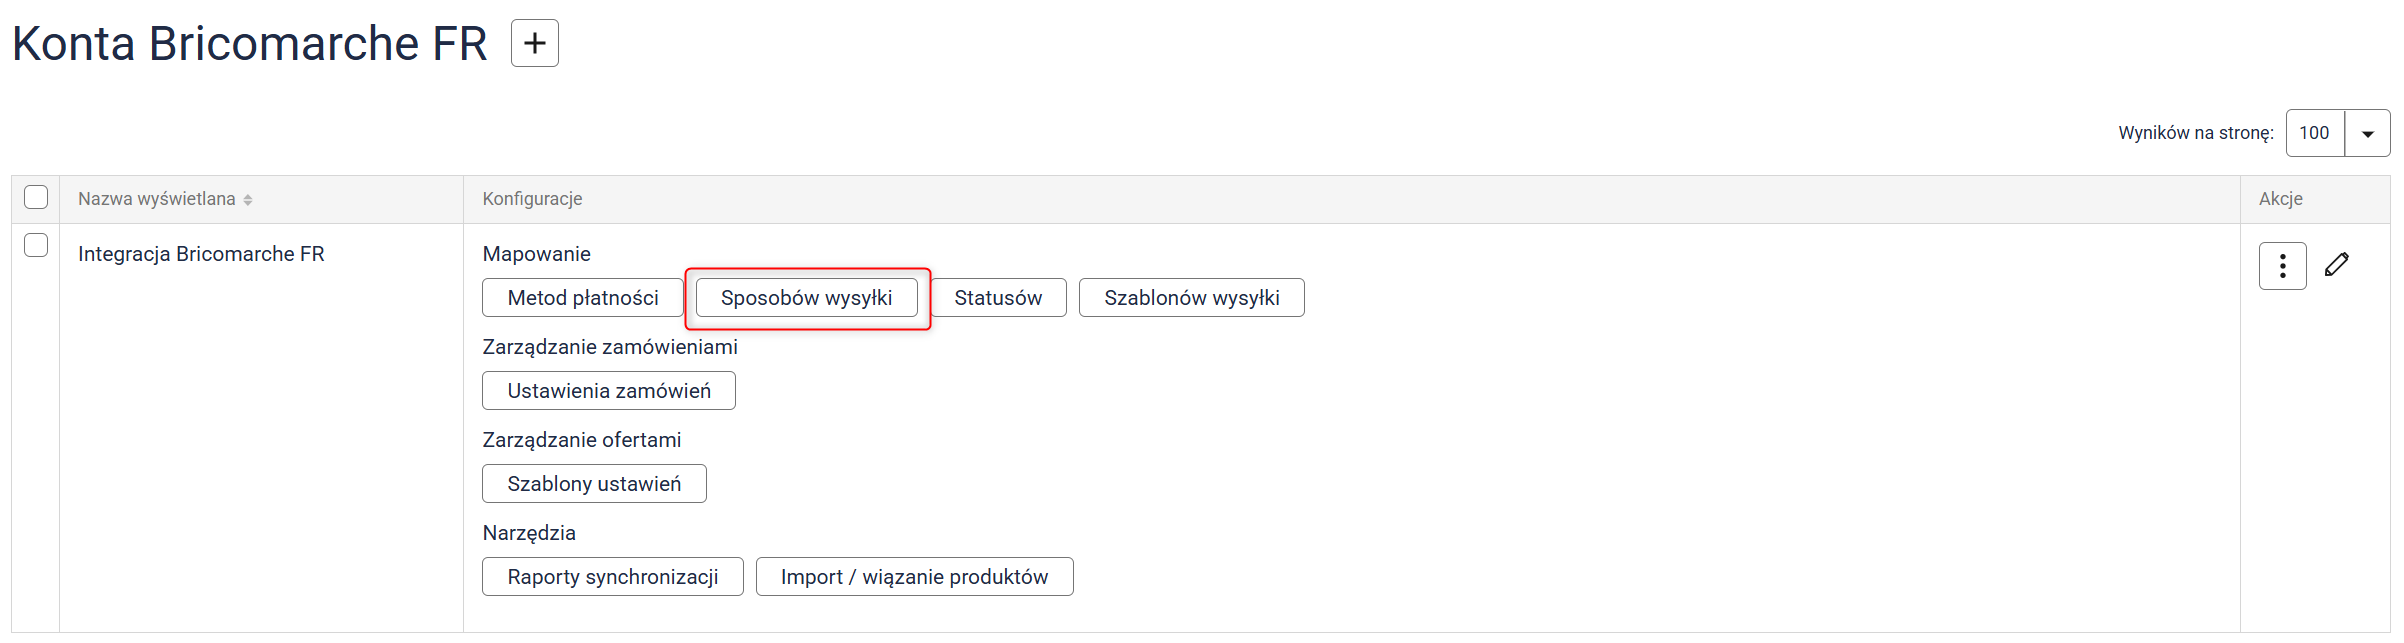This screenshot has height=643, width=2404.
Task: Expand the results per page dropdown arrow
Action: [x=2367, y=134]
